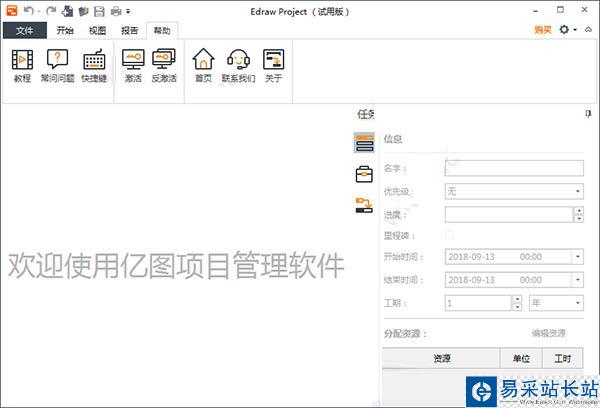Viewport: 600px width, 408px height.
Task: Go to 首页 home page icon
Action: pyautogui.click(x=203, y=59)
